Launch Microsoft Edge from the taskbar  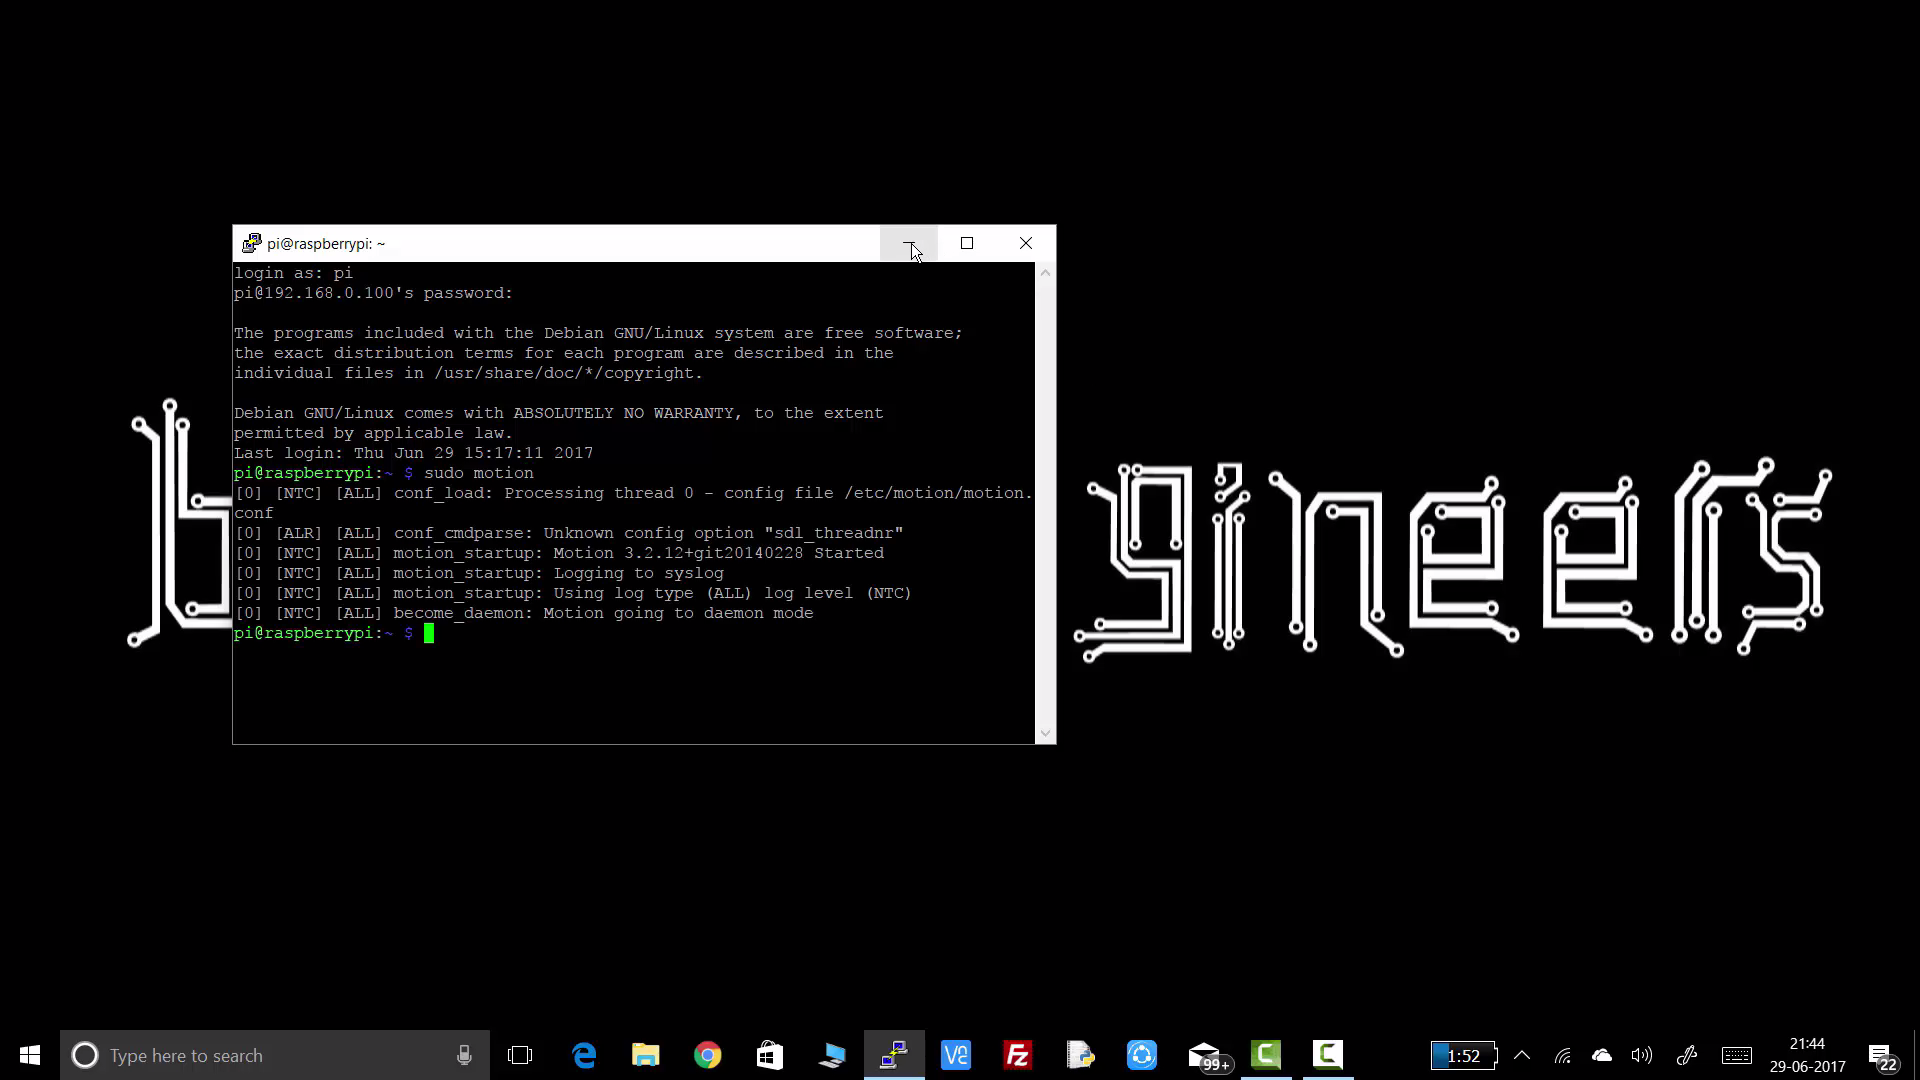coord(584,1055)
